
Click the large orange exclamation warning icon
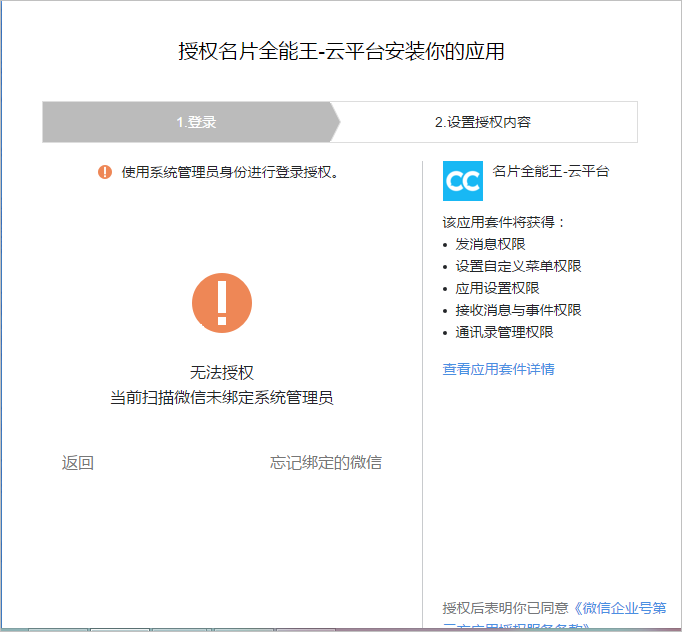[222, 303]
